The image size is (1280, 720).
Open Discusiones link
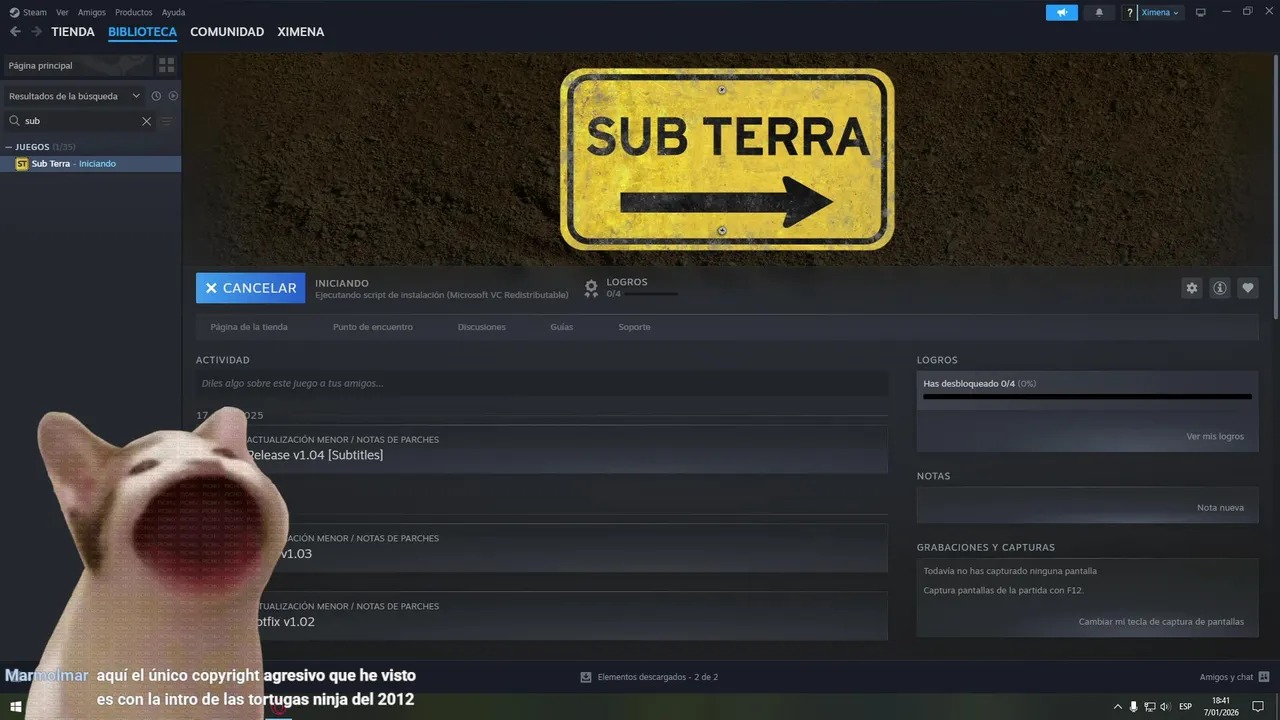482,327
